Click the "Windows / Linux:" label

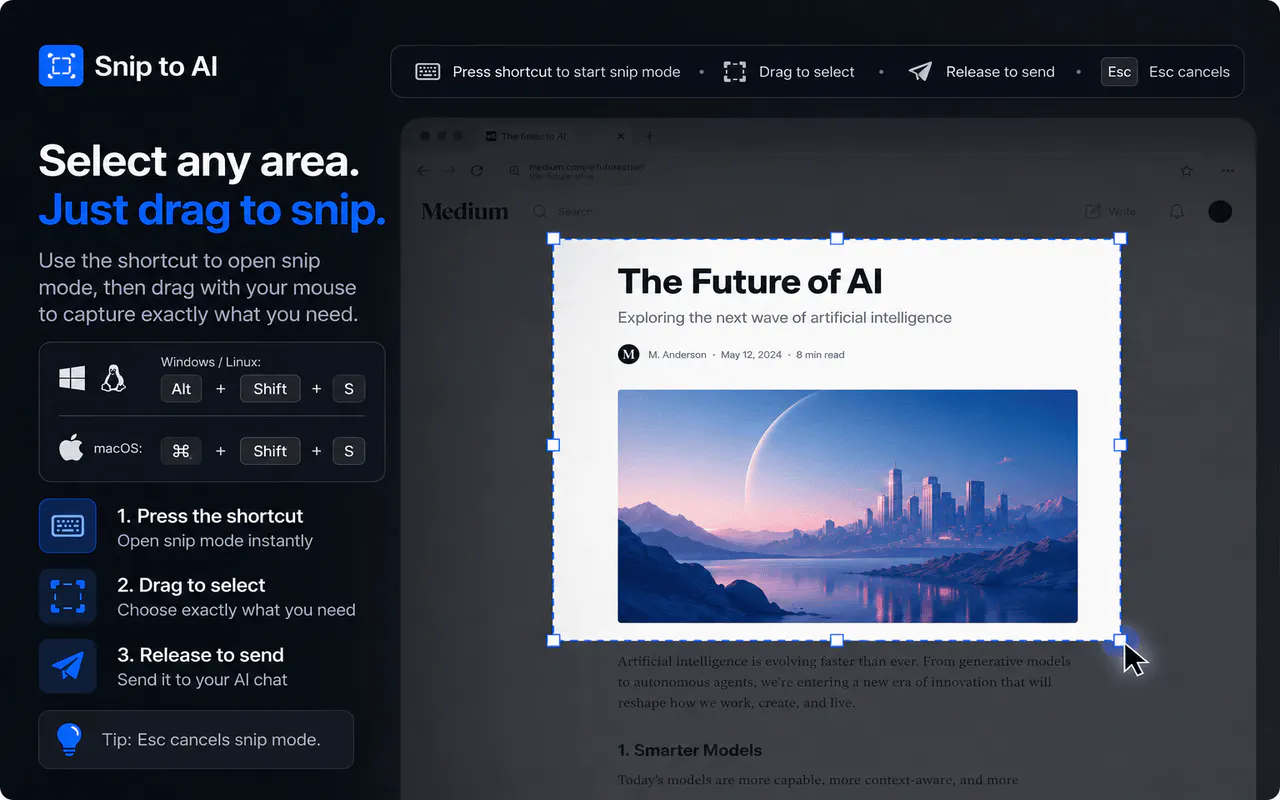(211, 362)
